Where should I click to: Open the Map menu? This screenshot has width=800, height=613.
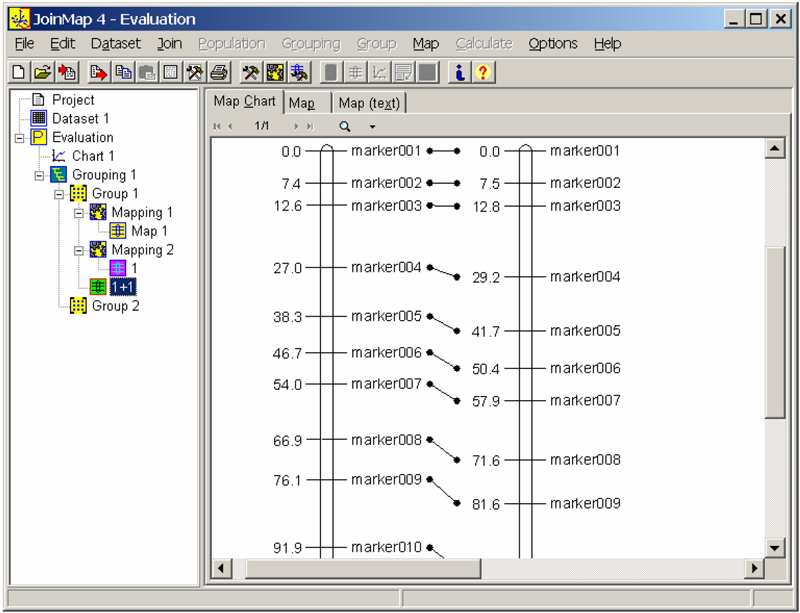point(426,44)
